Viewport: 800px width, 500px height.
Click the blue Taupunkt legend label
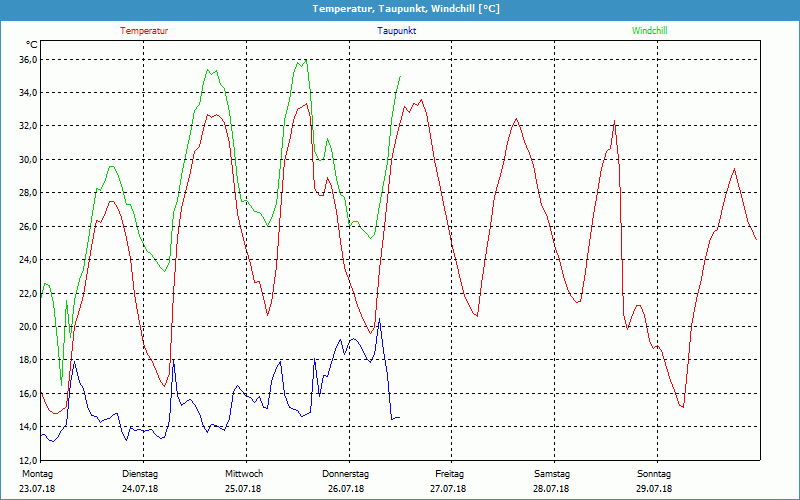pyautogui.click(x=396, y=31)
